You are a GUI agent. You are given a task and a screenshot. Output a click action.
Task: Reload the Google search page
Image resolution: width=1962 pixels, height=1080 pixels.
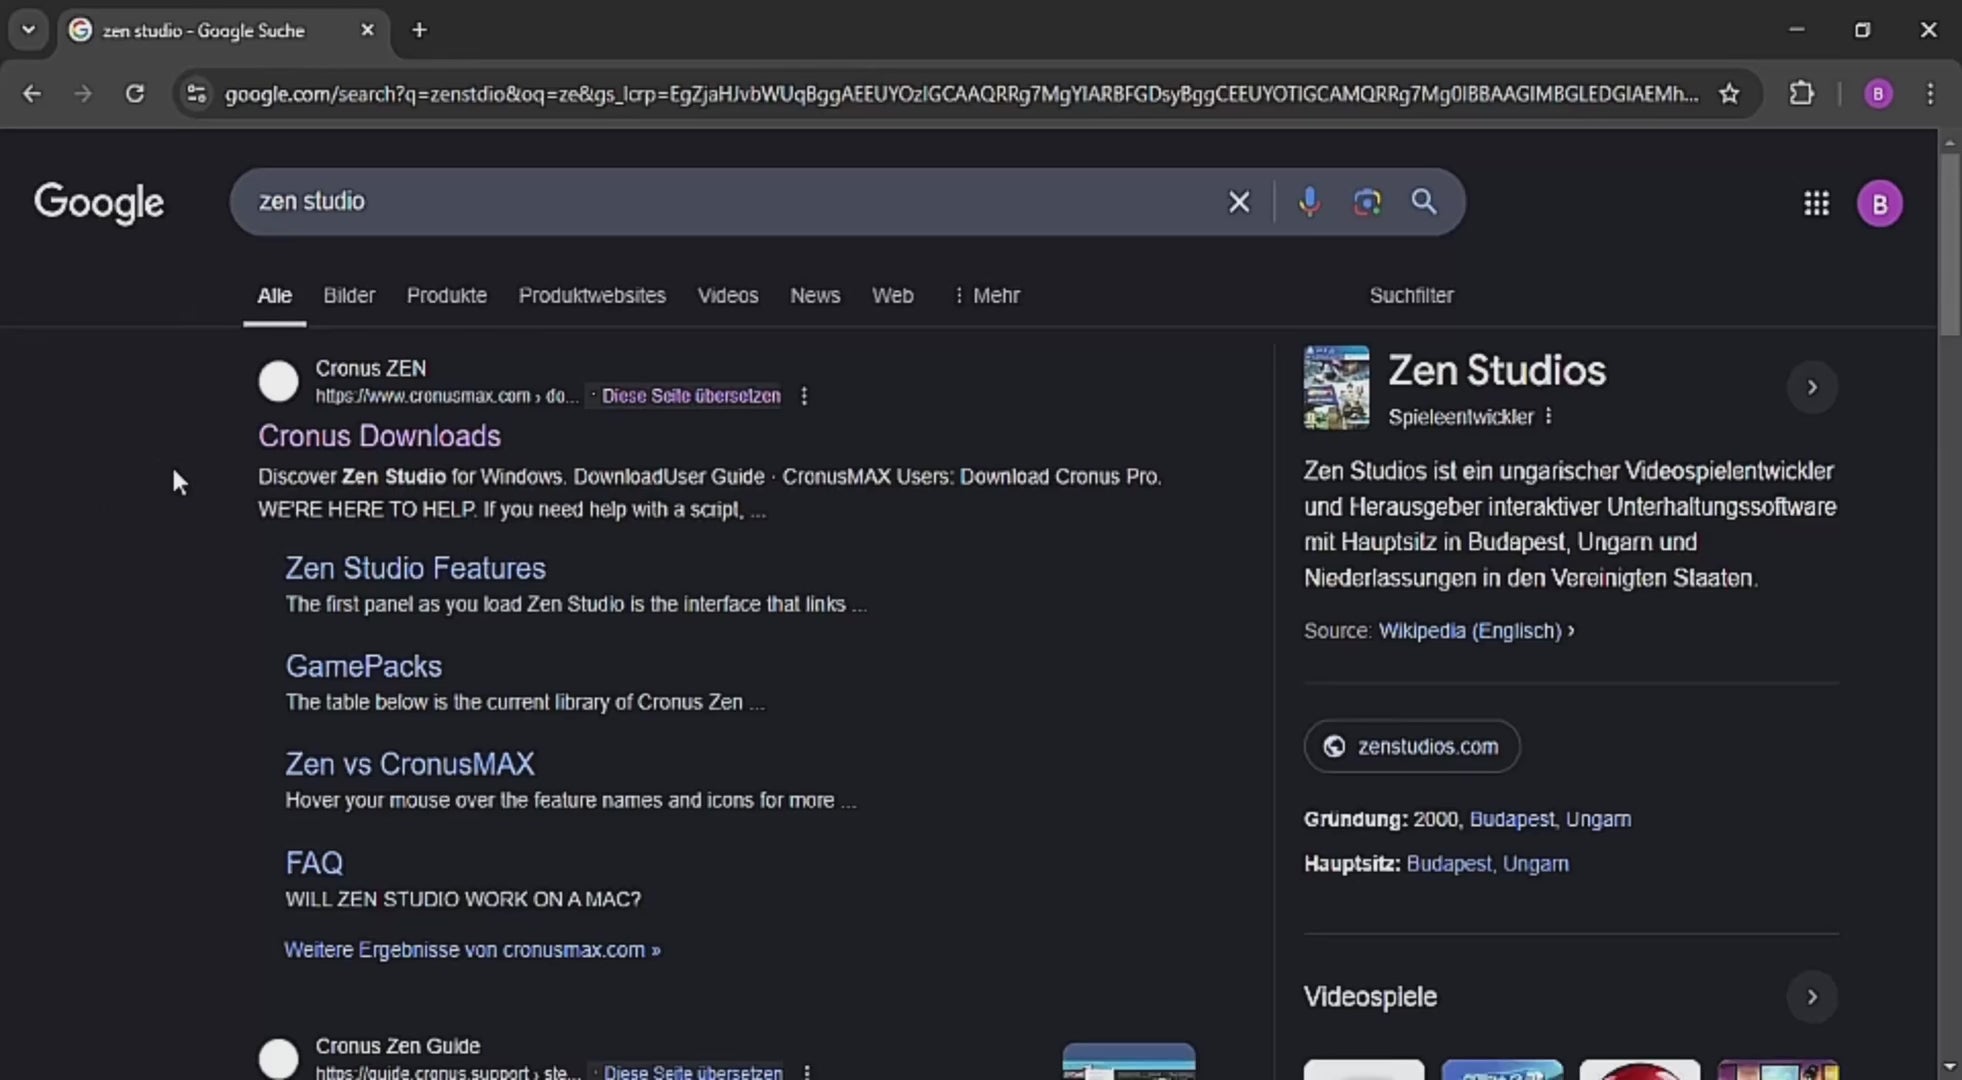pyautogui.click(x=134, y=94)
